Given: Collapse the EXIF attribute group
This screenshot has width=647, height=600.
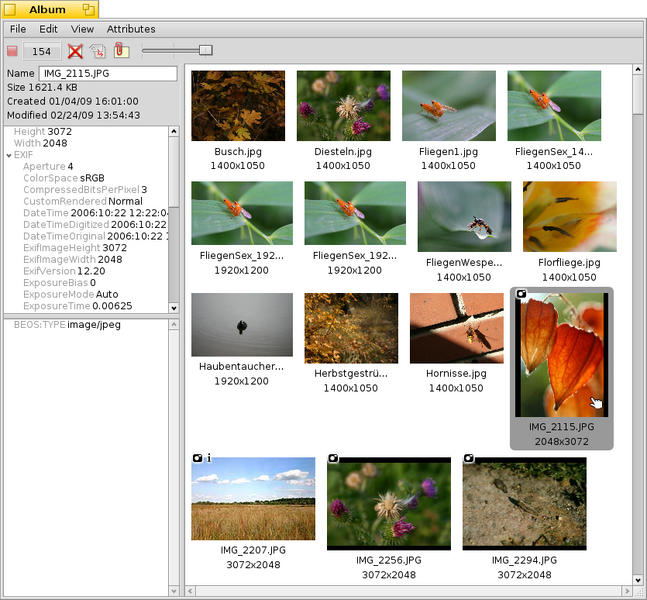Looking at the screenshot, I should click(9, 156).
